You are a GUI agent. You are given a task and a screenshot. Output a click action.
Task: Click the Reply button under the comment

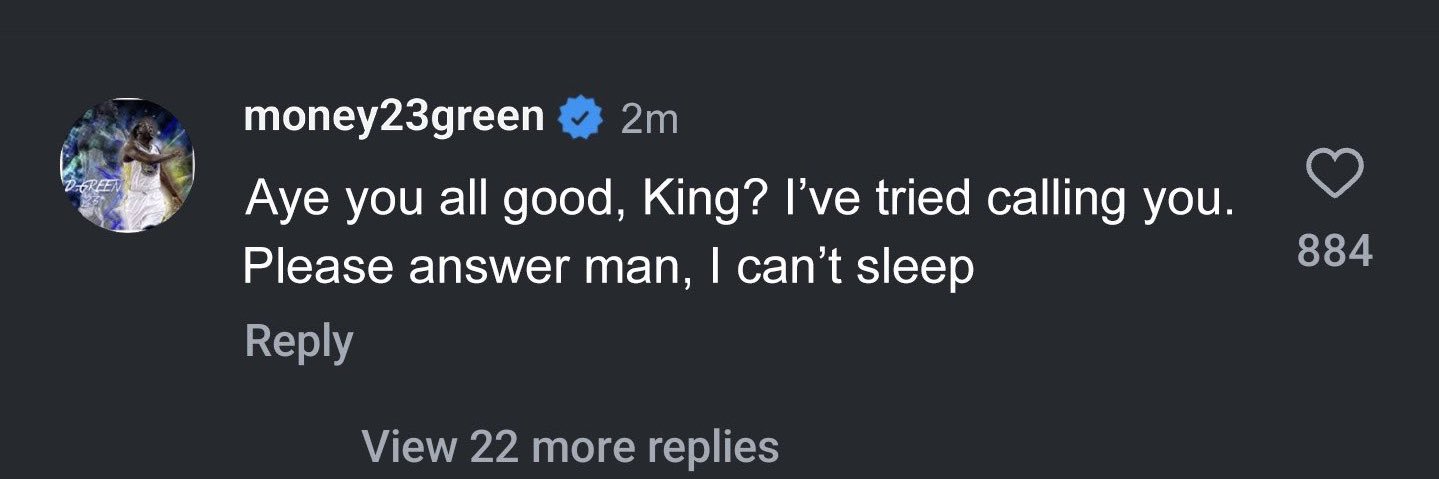(298, 341)
